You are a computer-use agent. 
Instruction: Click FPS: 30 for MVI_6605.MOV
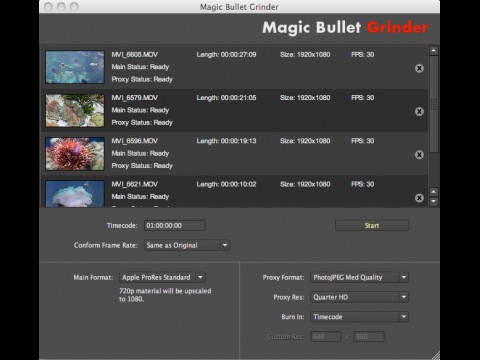coord(363,55)
